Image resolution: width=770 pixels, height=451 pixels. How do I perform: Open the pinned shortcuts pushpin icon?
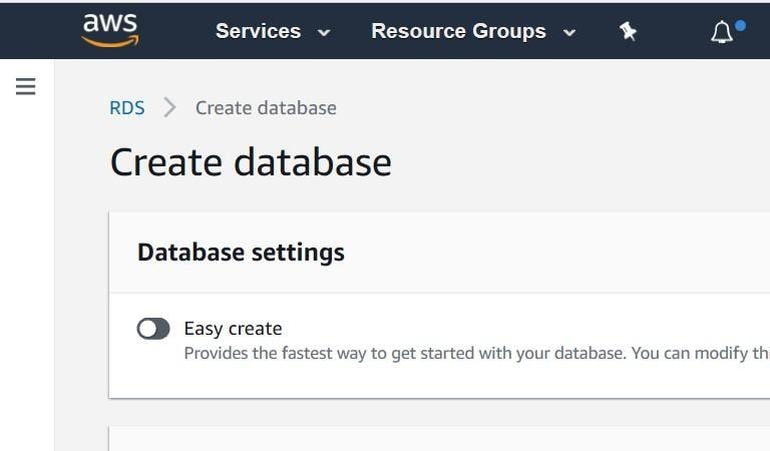pyautogui.click(x=628, y=31)
